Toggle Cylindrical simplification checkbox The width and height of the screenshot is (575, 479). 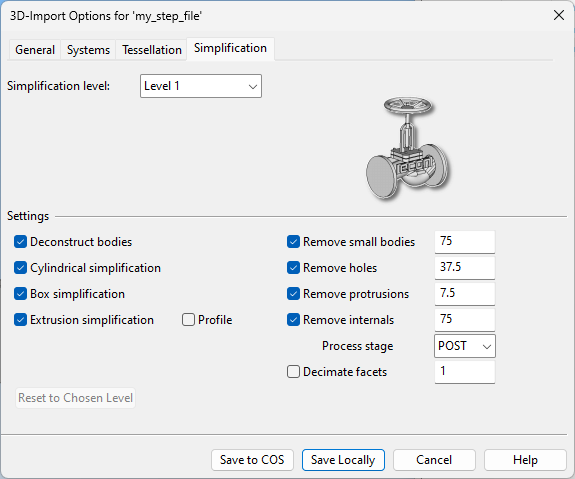coord(21,268)
